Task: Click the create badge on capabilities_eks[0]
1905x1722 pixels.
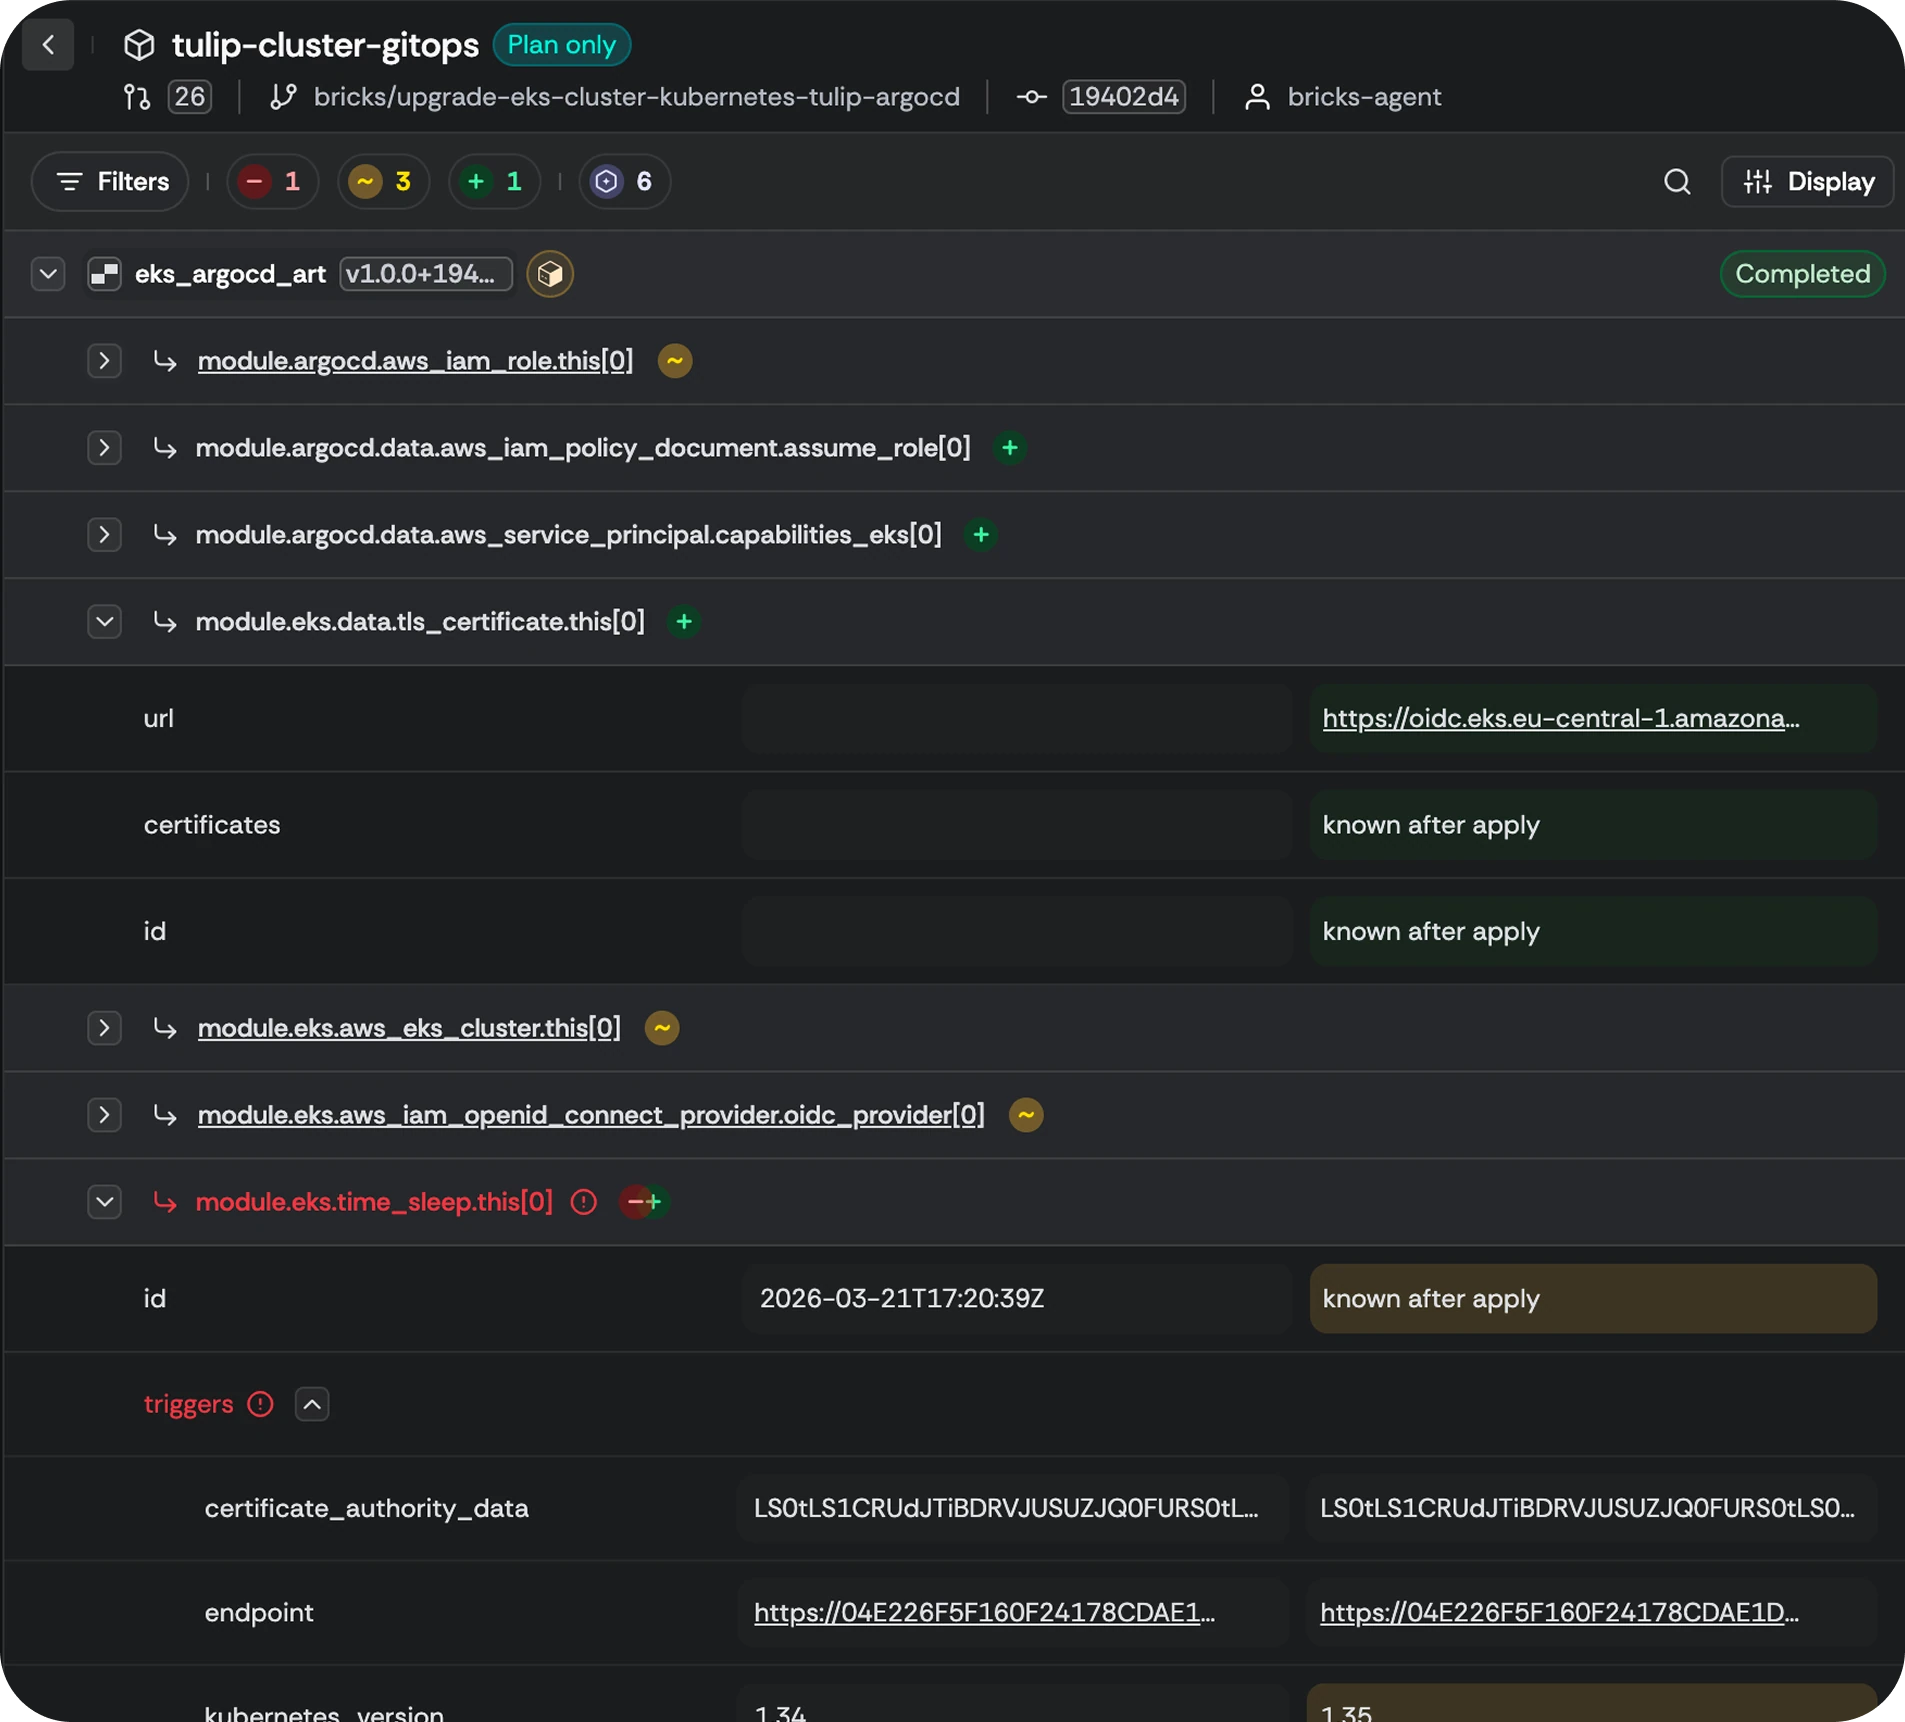Action: pos(981,535)
